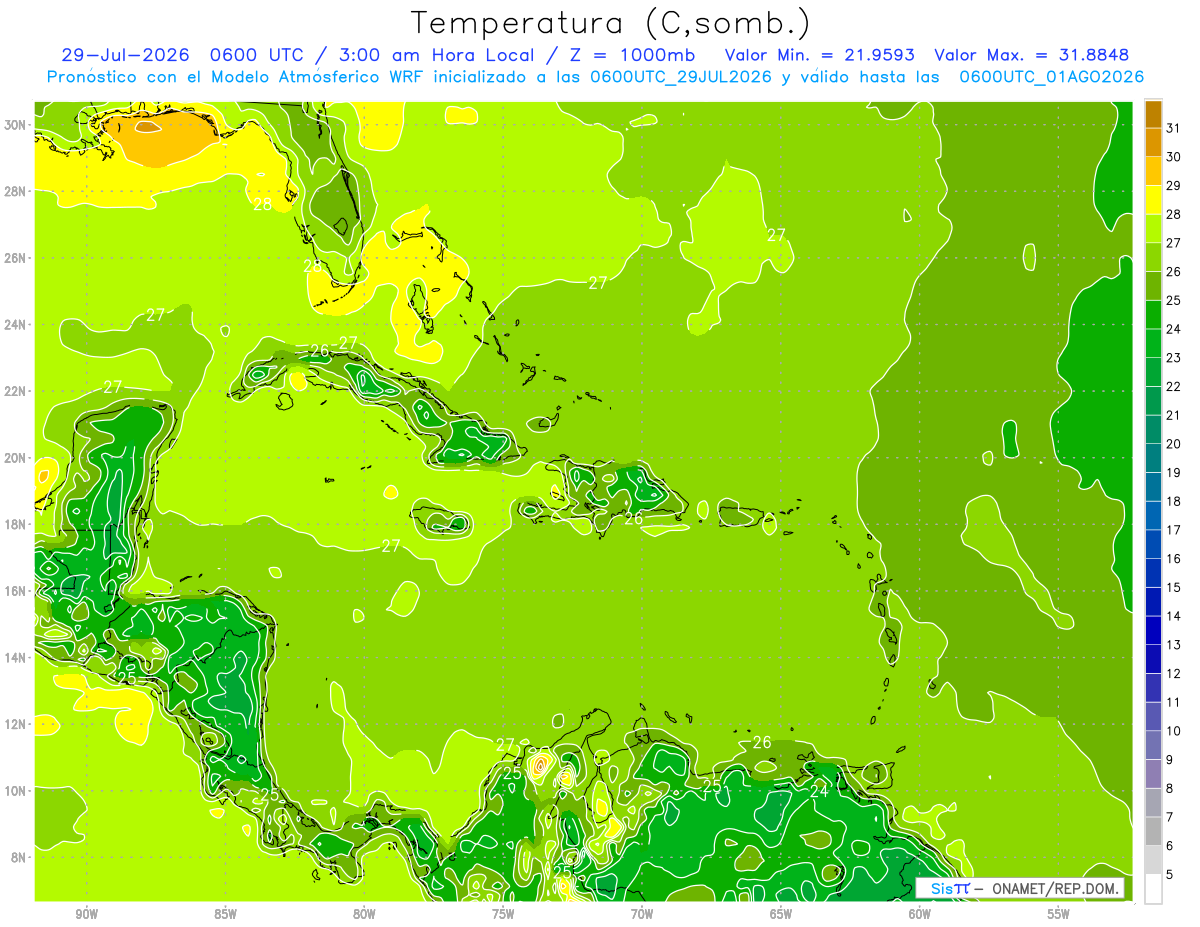Click the 24N latitude axis label

tap(17, 325)
